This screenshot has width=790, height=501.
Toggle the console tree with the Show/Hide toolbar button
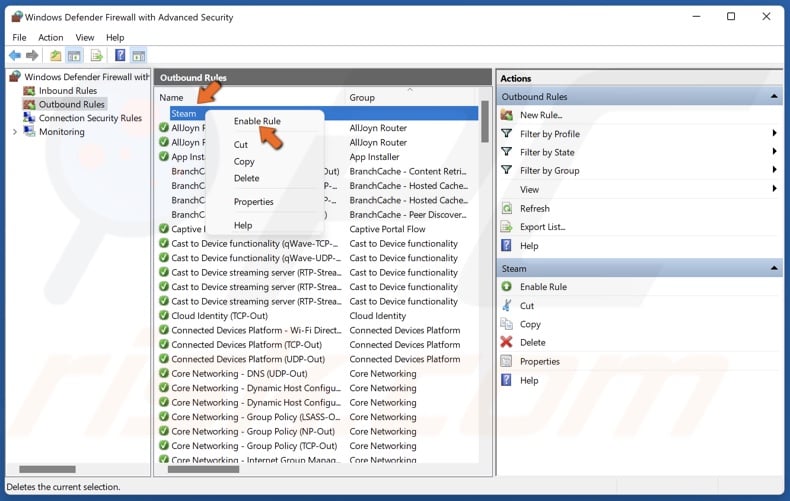click(76, 56)
